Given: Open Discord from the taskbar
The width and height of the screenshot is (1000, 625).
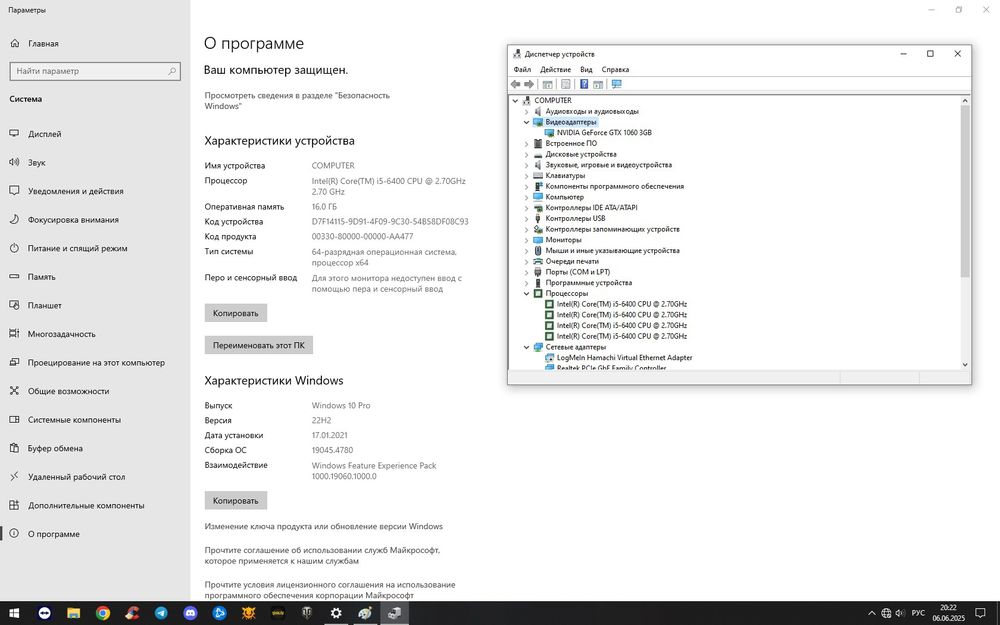Looking at the screenshot, I should click(x=190, y=613).
